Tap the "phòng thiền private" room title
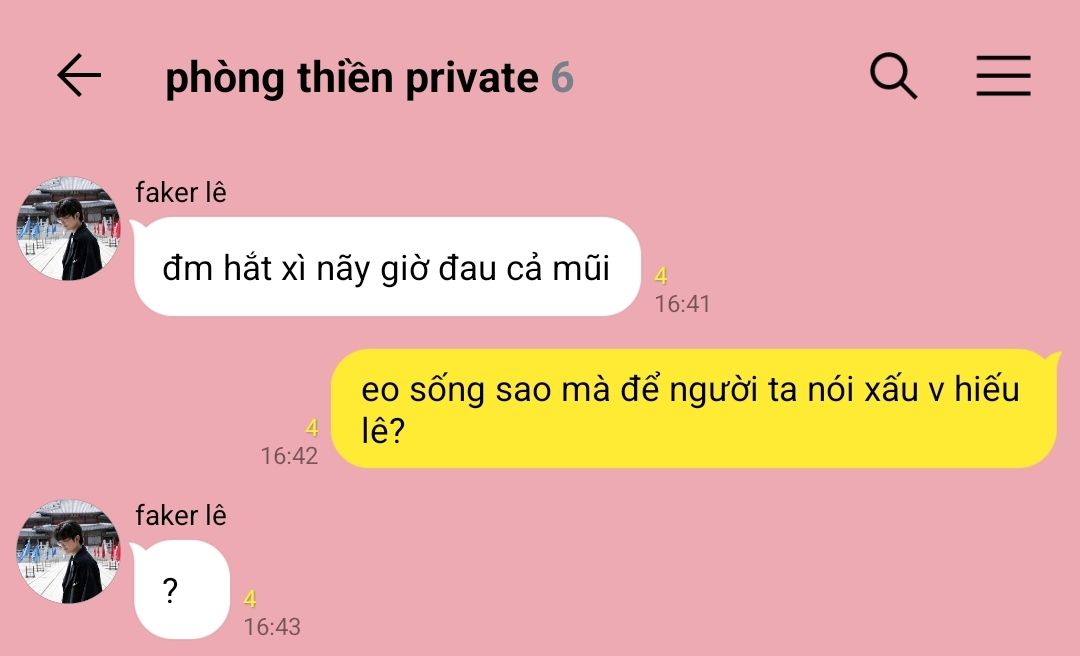 point(352,77)
